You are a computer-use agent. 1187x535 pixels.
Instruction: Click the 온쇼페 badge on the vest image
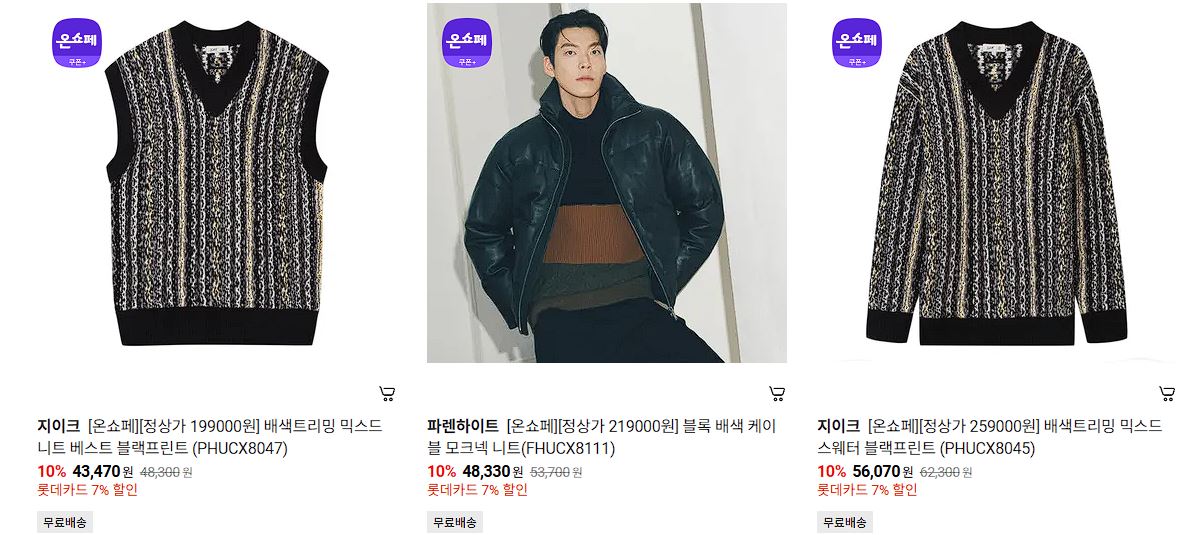pos(76,42)
